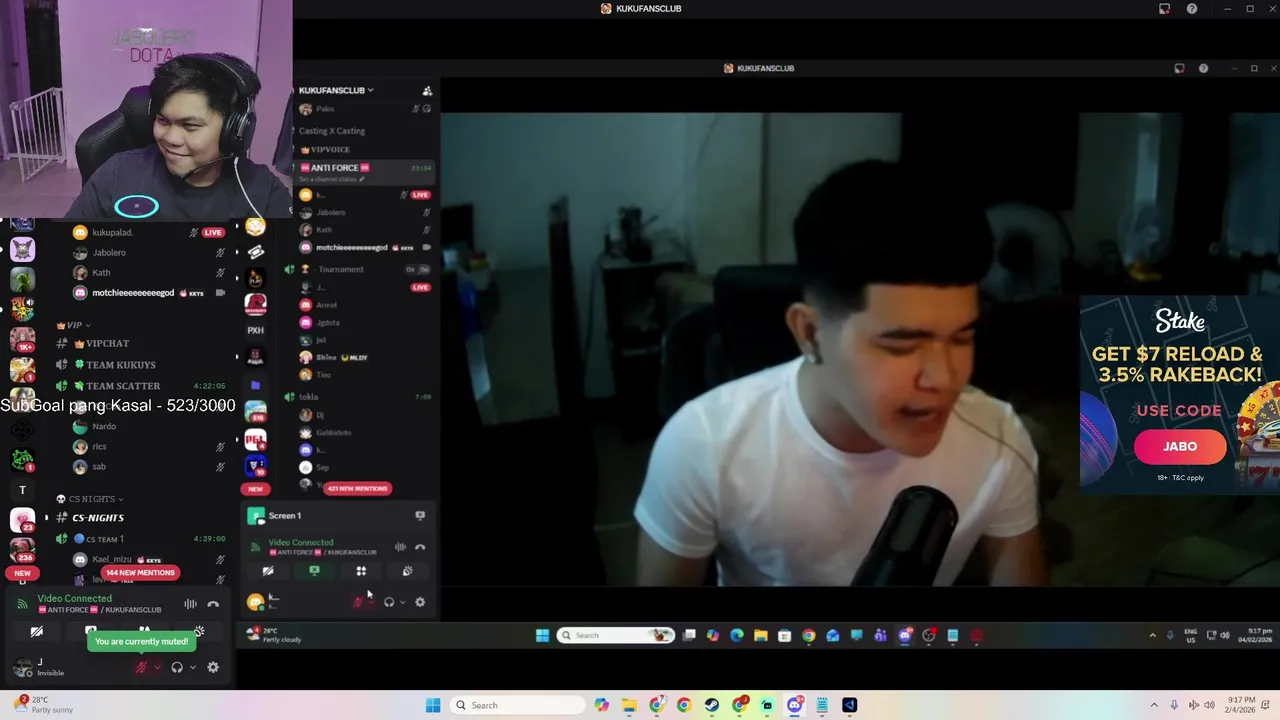Screen dimensions: 1280x720
Task: Open mic options arrow beside streamed mute button
Action: (x=372, y=602)
